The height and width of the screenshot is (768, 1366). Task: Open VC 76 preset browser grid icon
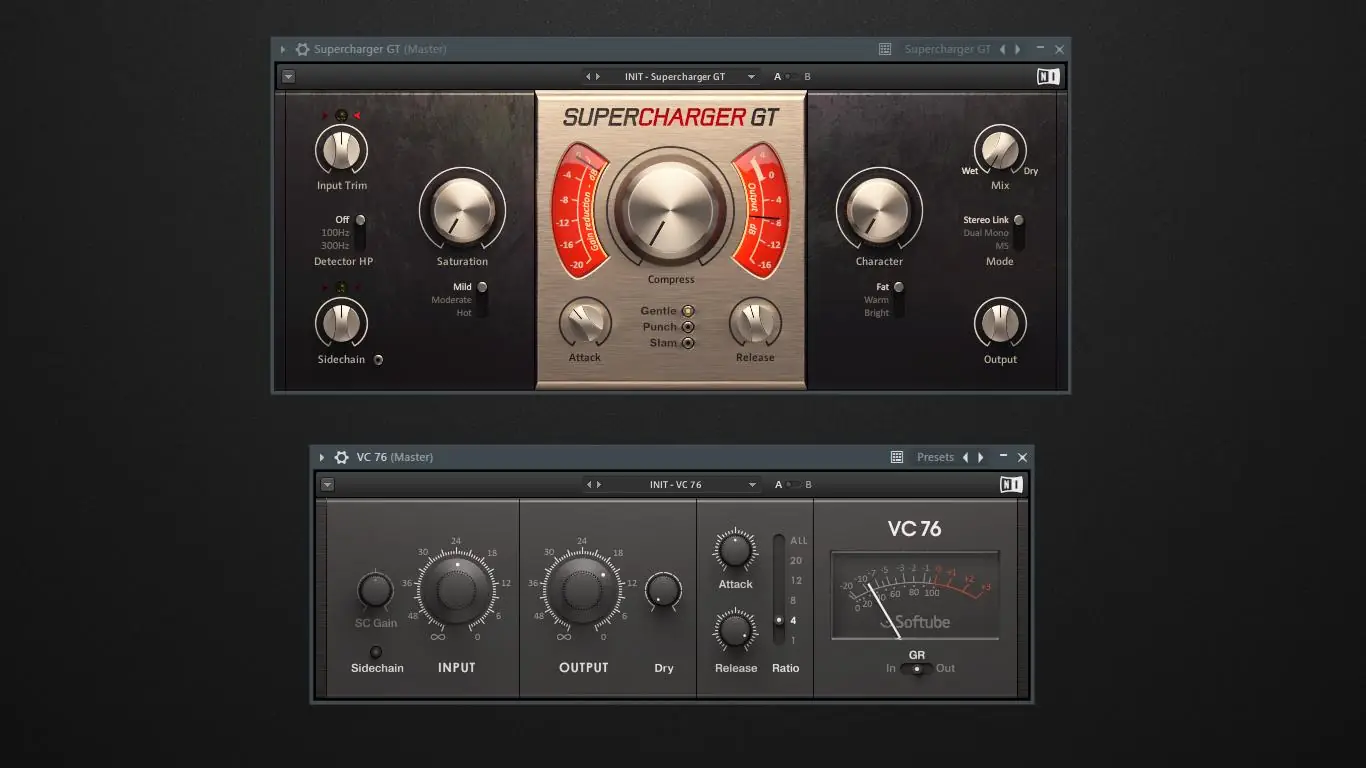coord(897,457)
